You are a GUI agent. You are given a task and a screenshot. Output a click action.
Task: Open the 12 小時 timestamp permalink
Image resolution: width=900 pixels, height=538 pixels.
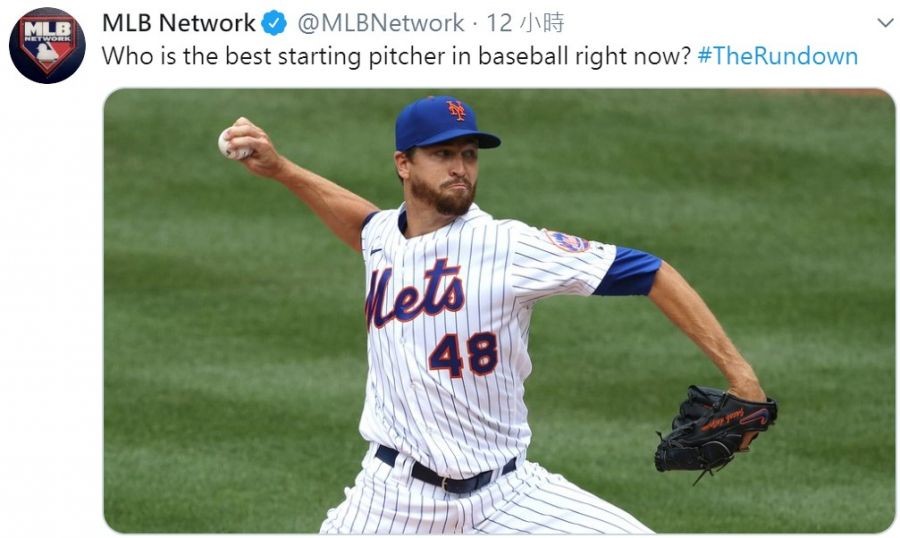click(x=525, y=23)
